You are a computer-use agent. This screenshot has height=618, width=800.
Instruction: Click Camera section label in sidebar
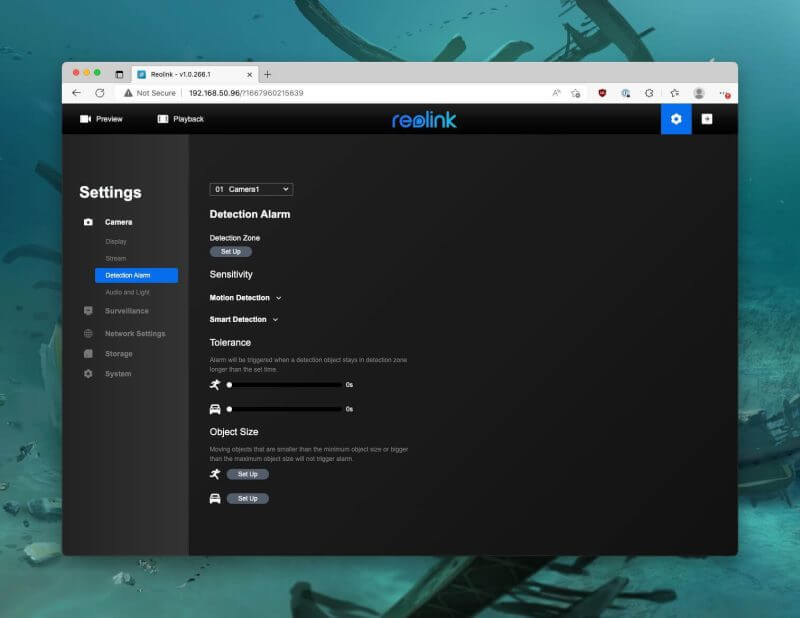pyautogui.click(x=118, y=222)
